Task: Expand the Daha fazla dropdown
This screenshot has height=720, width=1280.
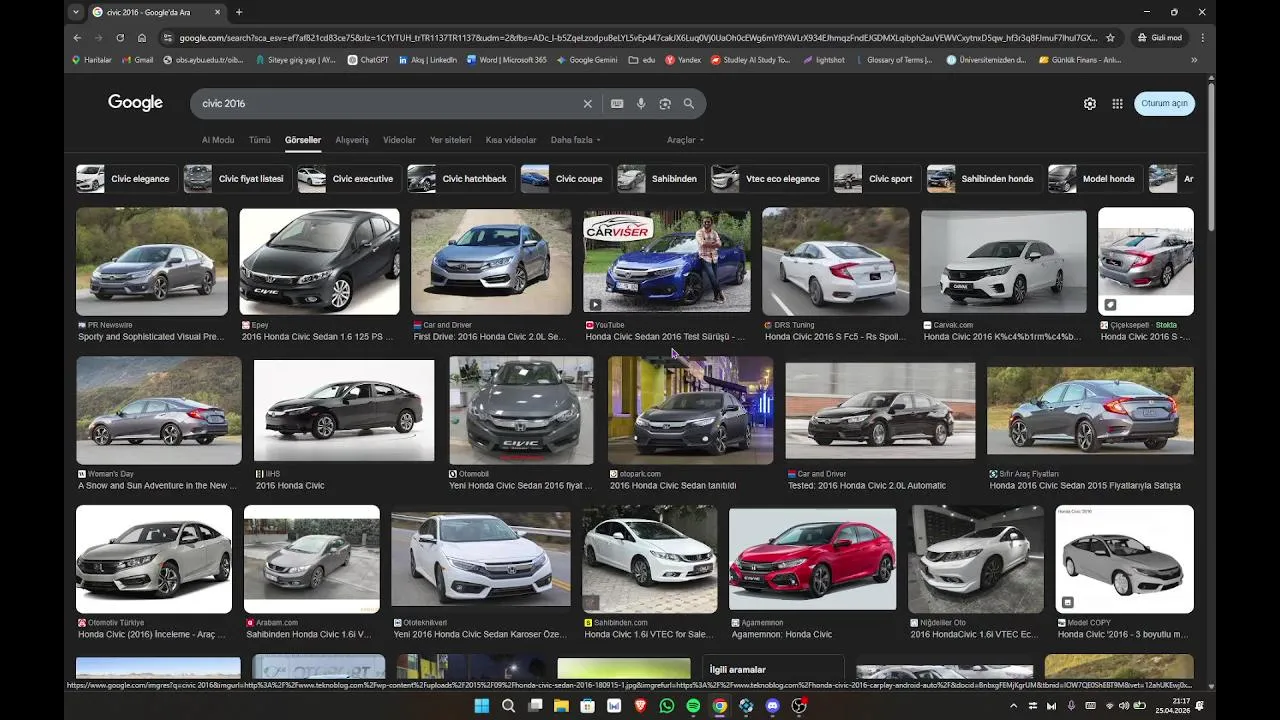Action: [576, 140]
